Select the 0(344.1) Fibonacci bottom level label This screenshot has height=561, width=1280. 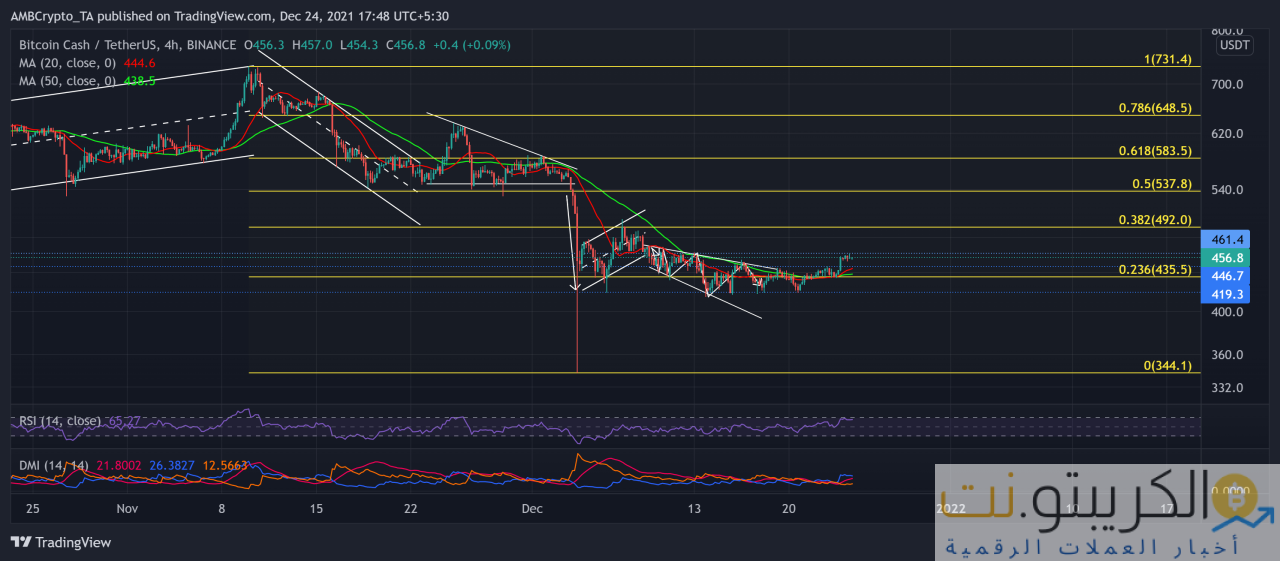coord(1167,366)
